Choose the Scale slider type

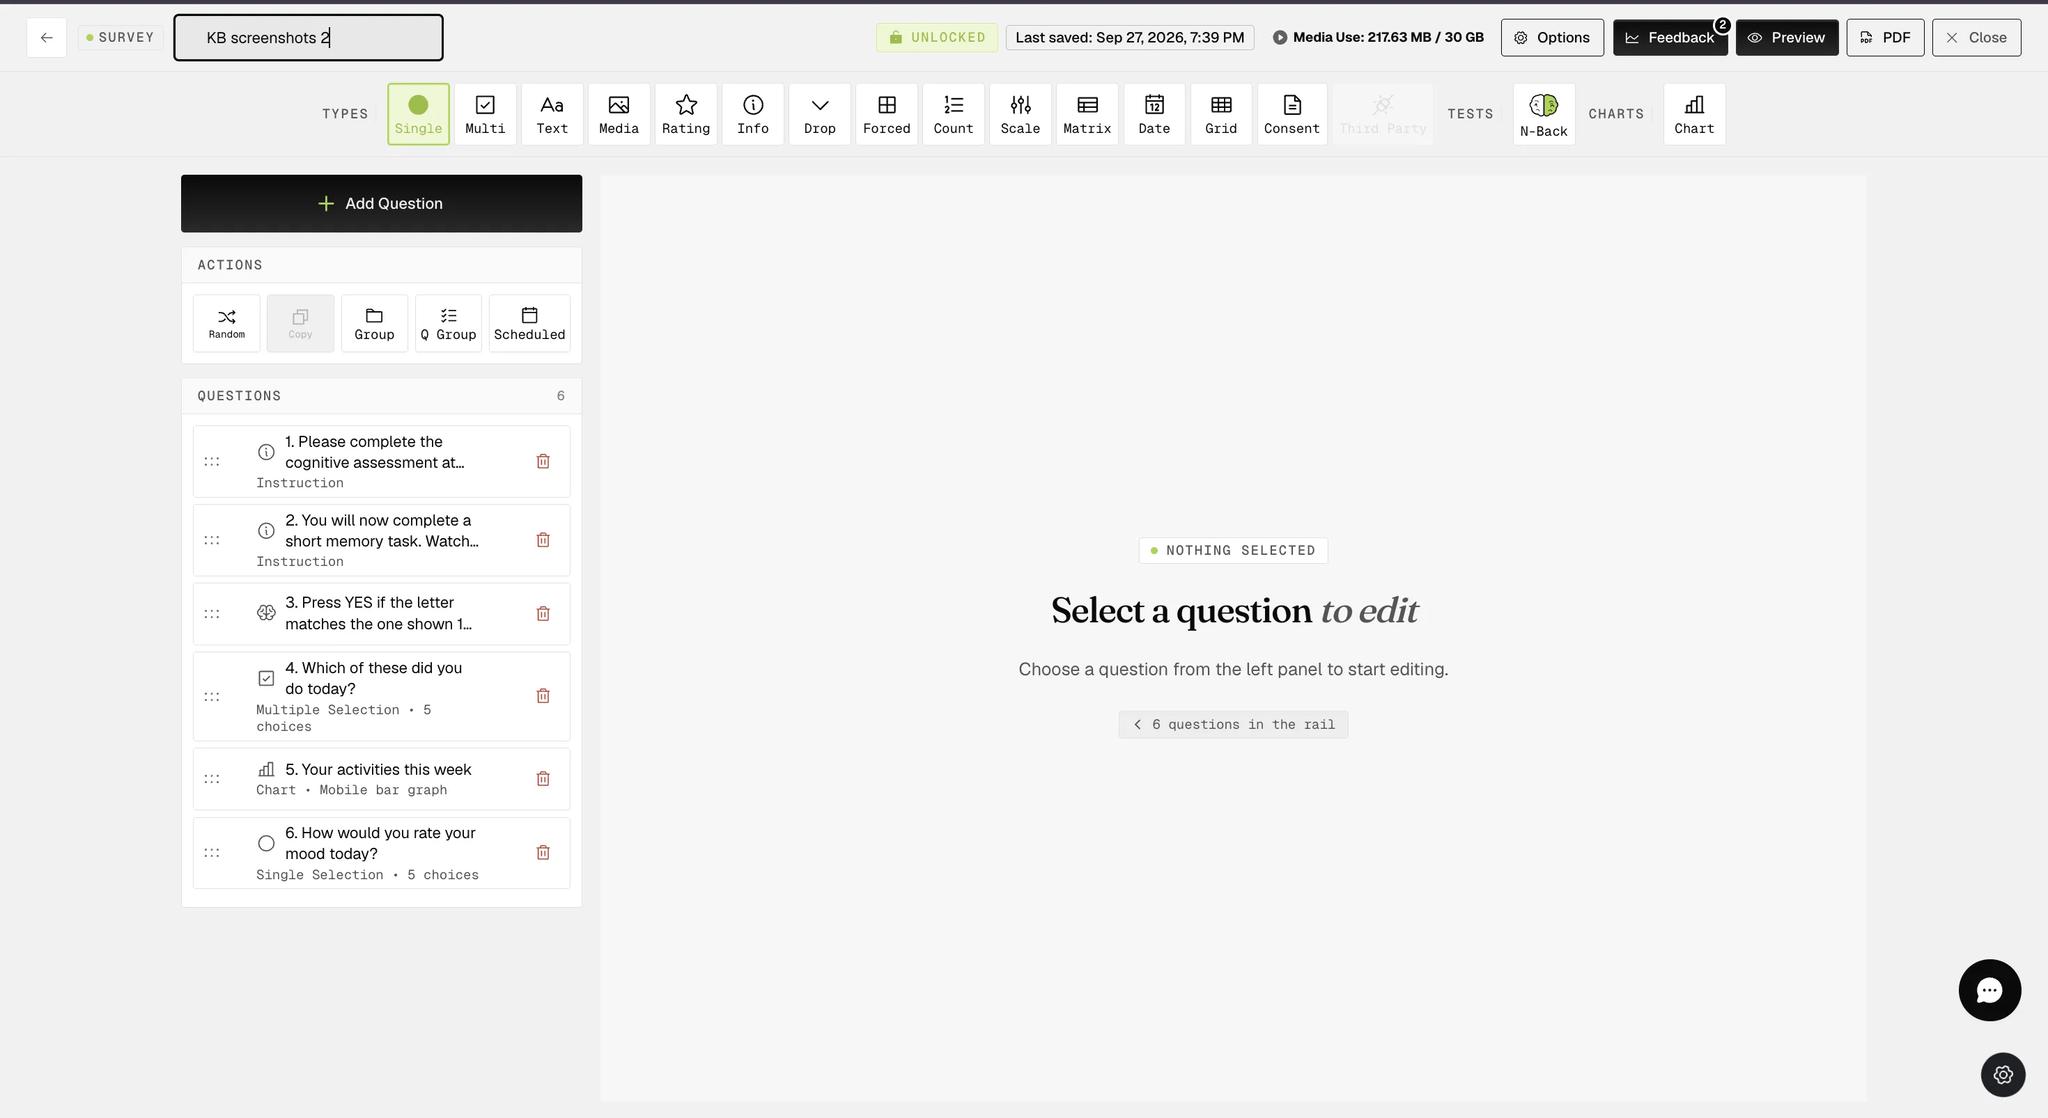[1021, 114]
